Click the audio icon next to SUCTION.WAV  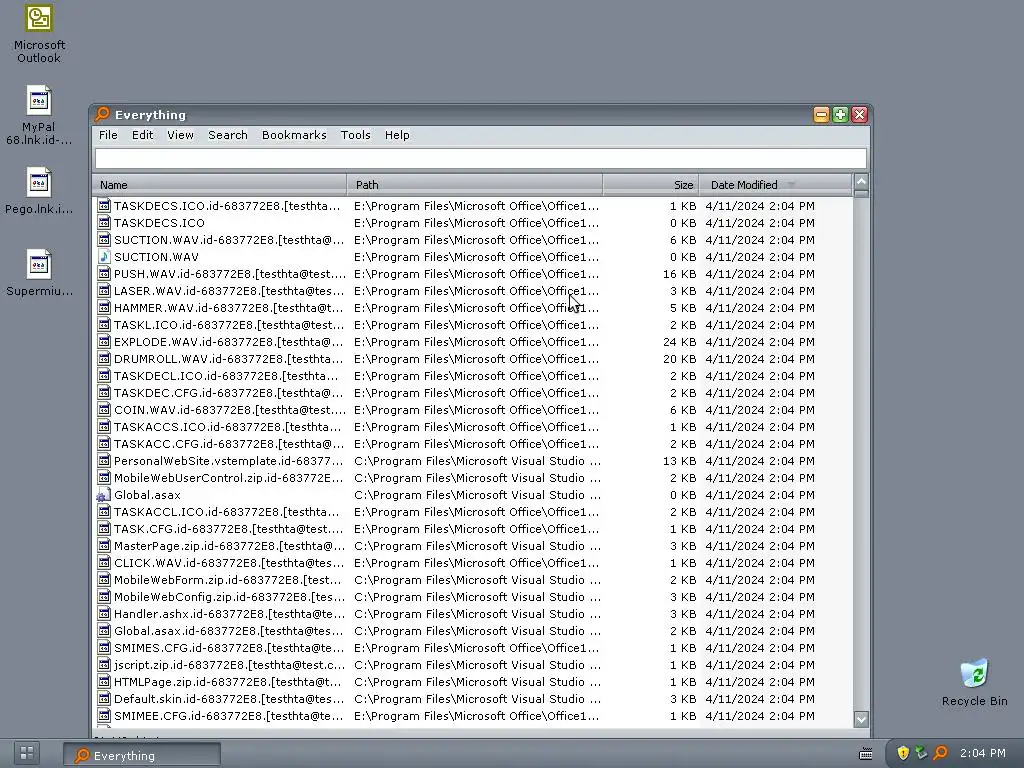coord(104,257)
